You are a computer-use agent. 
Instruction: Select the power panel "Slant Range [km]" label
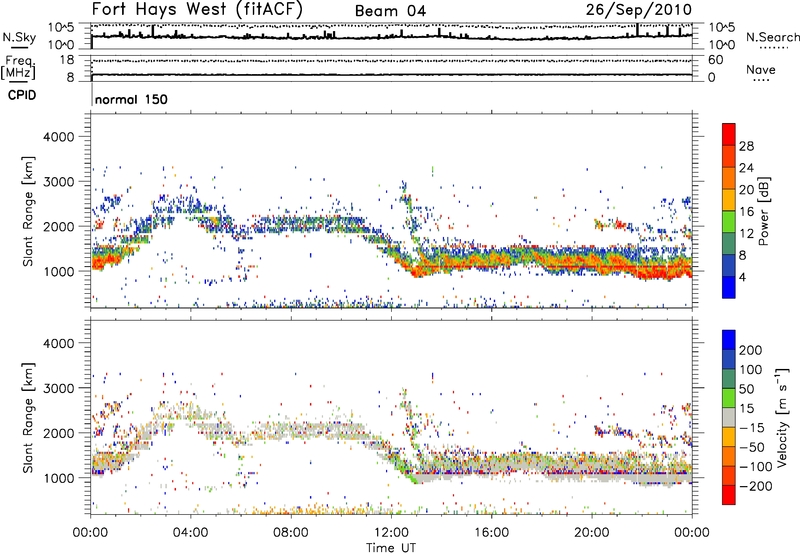pyautogui.click(x=29, y=211)
